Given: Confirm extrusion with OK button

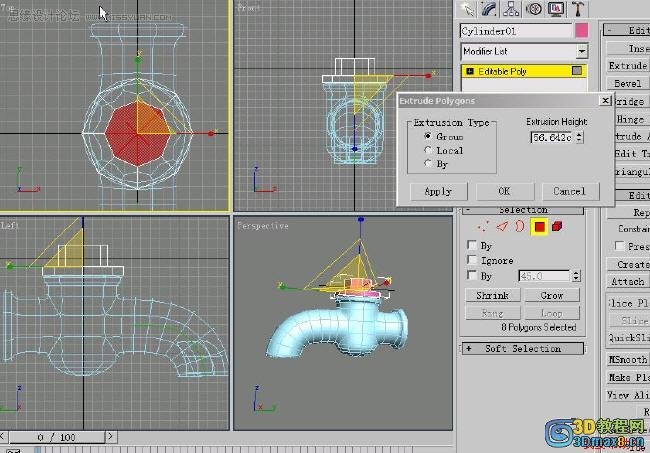Looking at the screenshot, I should coord(504,191).
